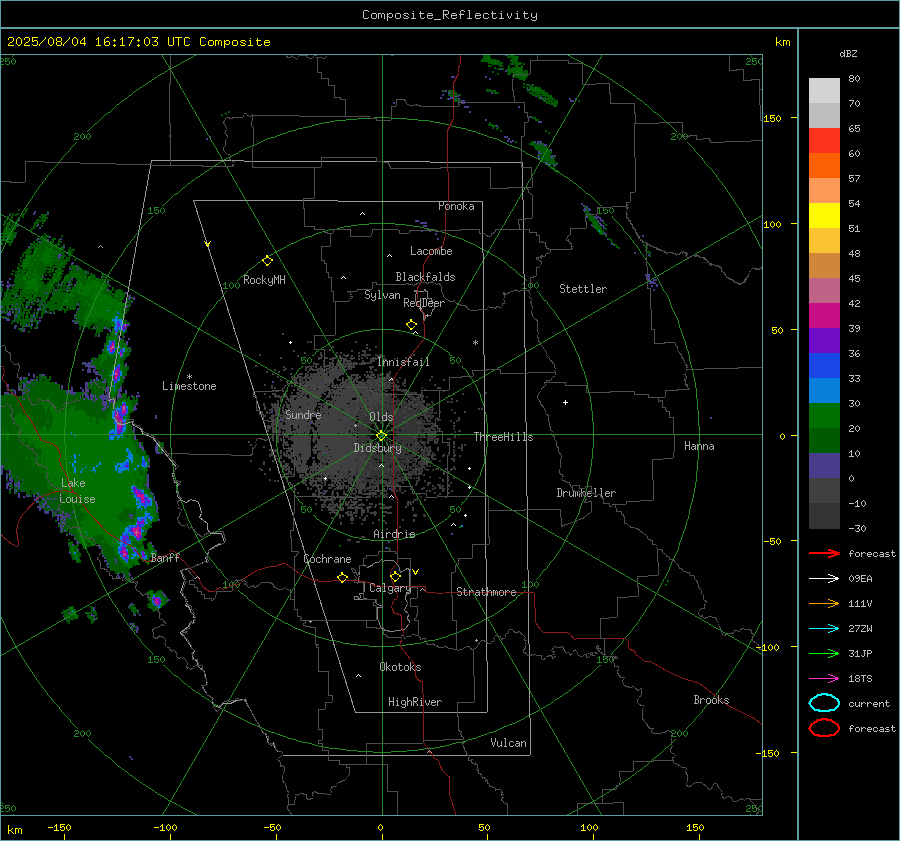Click the RockyMH label
The width and height of the screenshot is (900, 841).
(x=264, y=280)
